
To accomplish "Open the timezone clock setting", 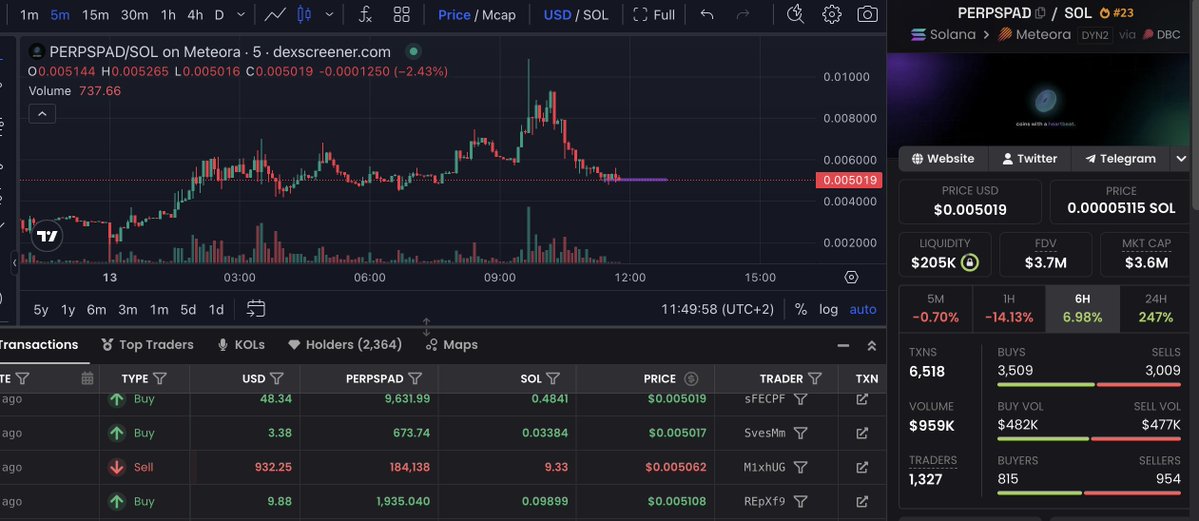I will click(x=717, y=310).
